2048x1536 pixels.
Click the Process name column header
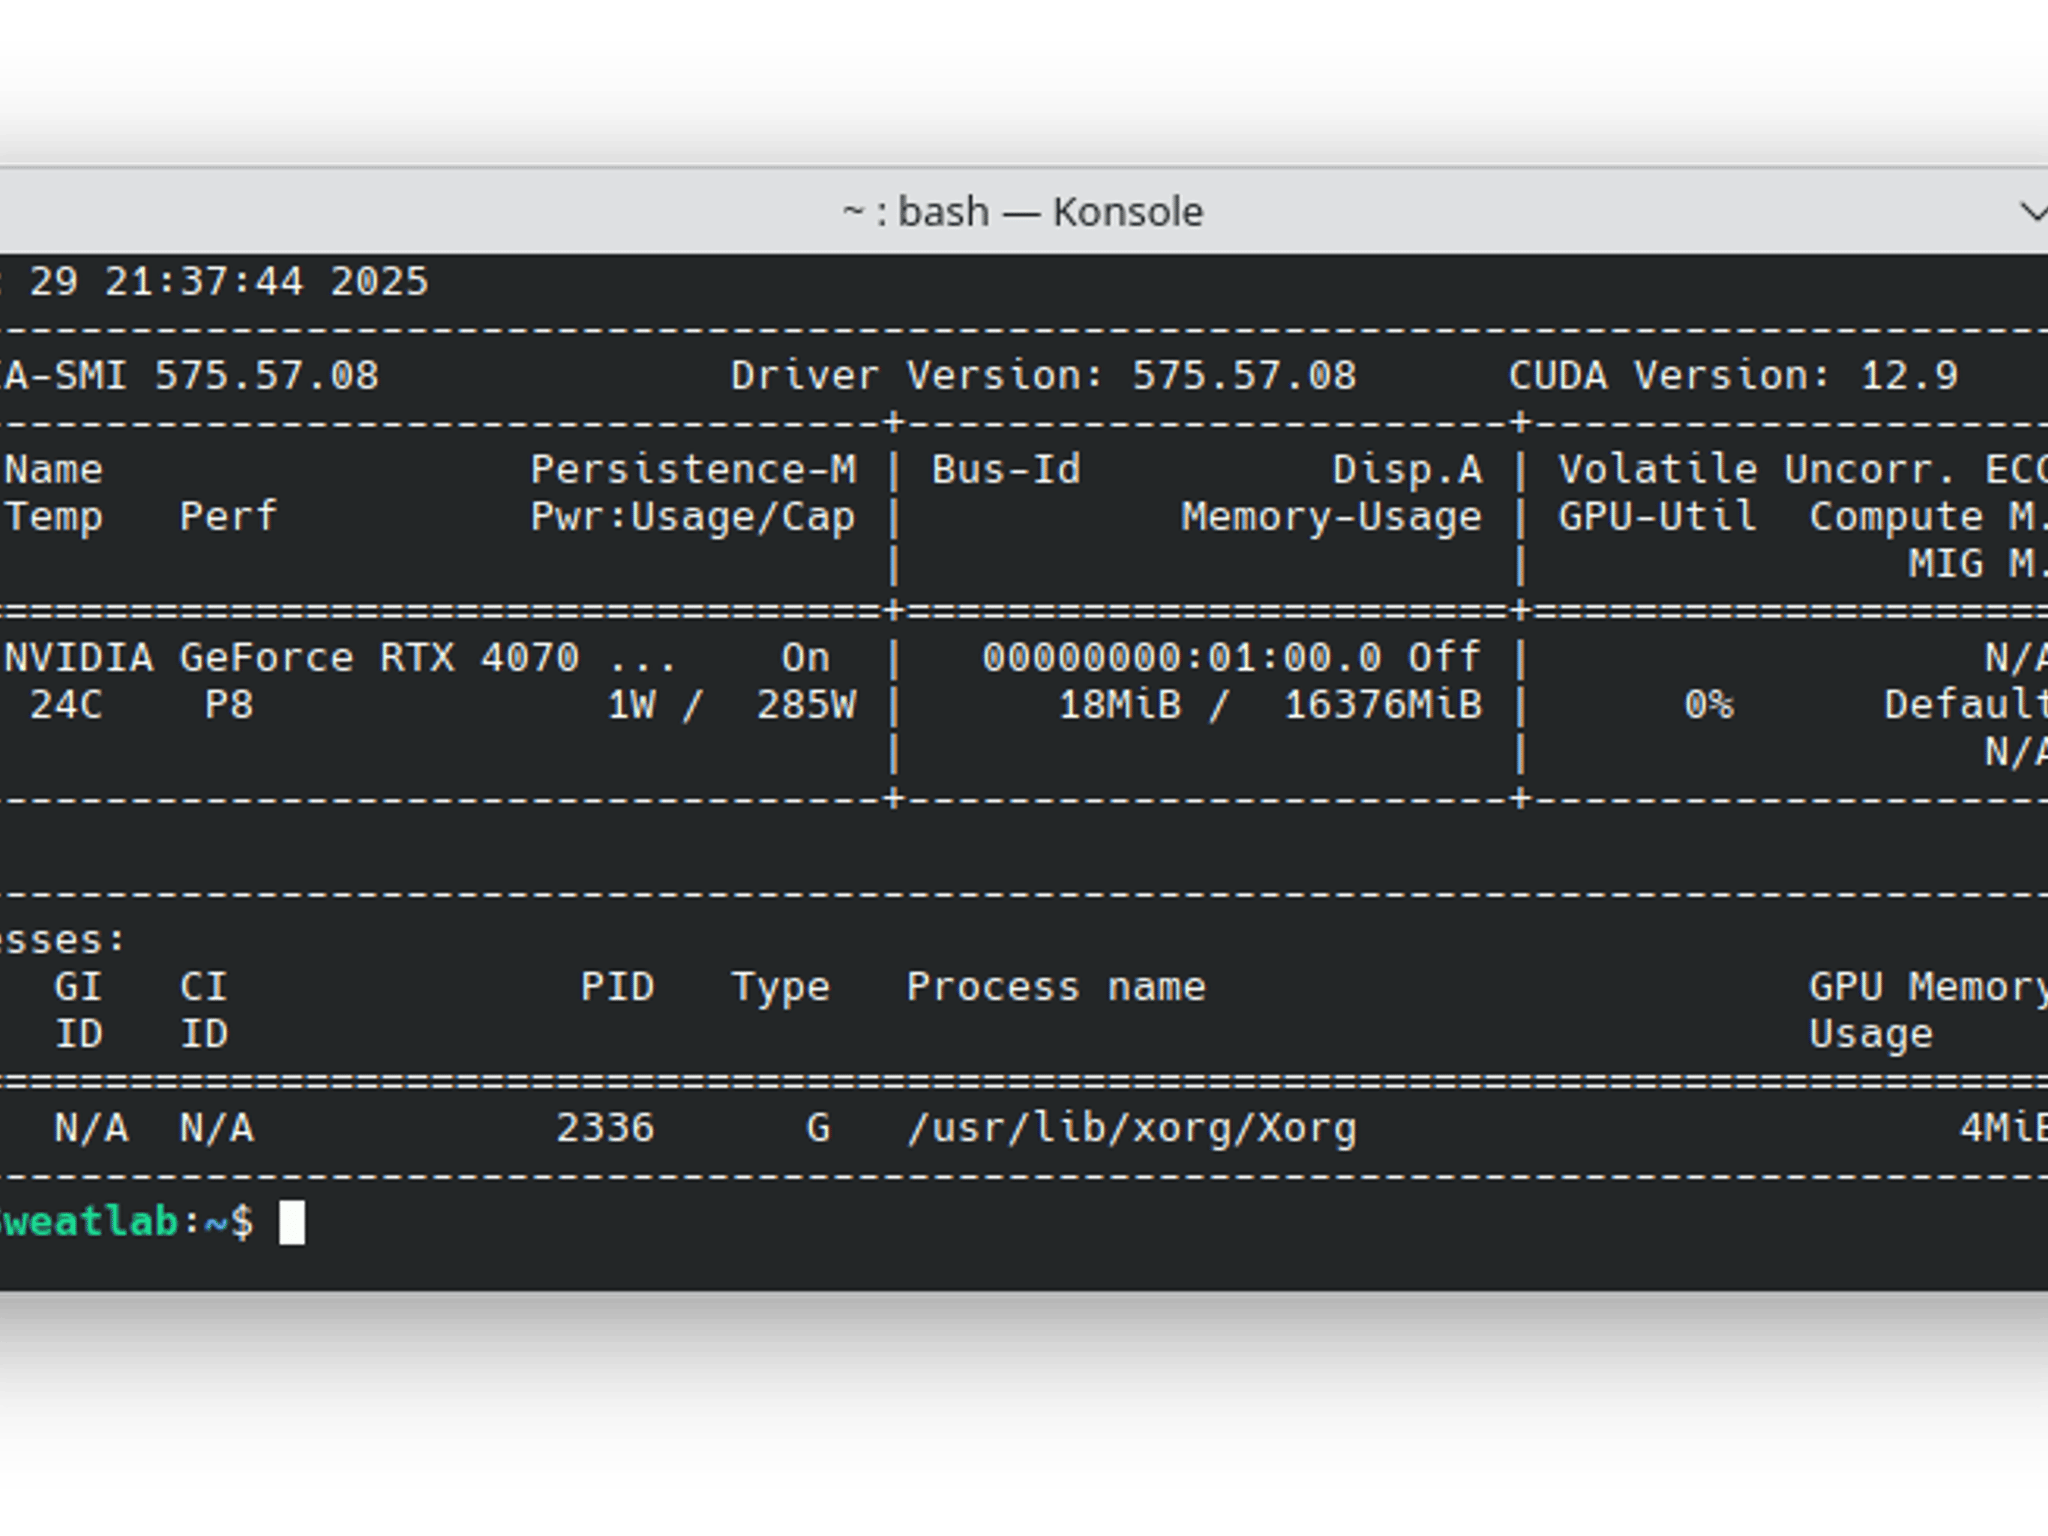1056,988
